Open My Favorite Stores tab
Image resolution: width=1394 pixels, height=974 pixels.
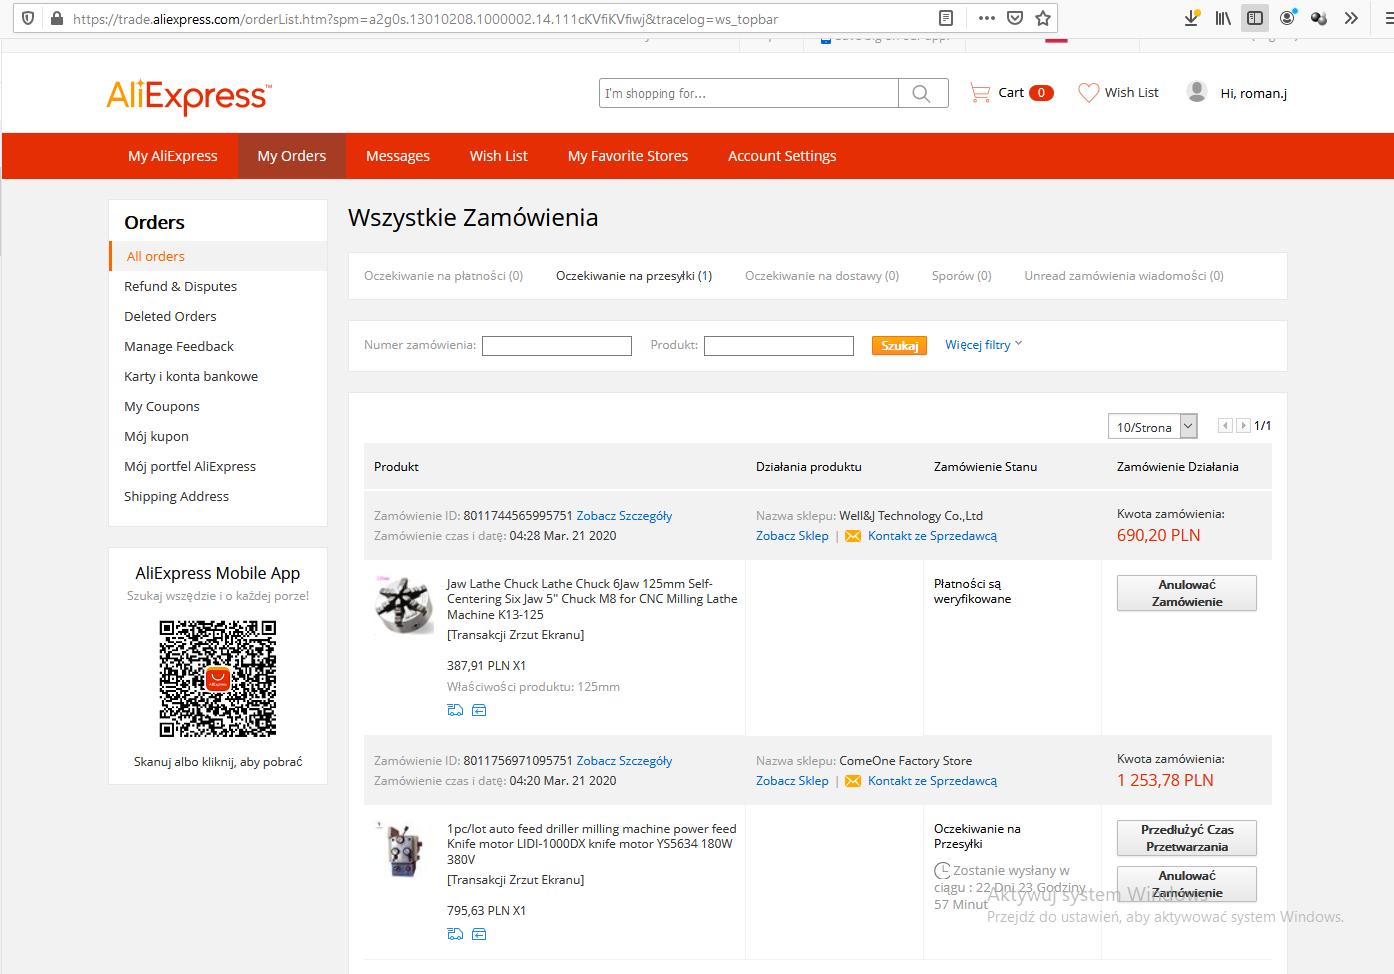[x=628, y=156]
